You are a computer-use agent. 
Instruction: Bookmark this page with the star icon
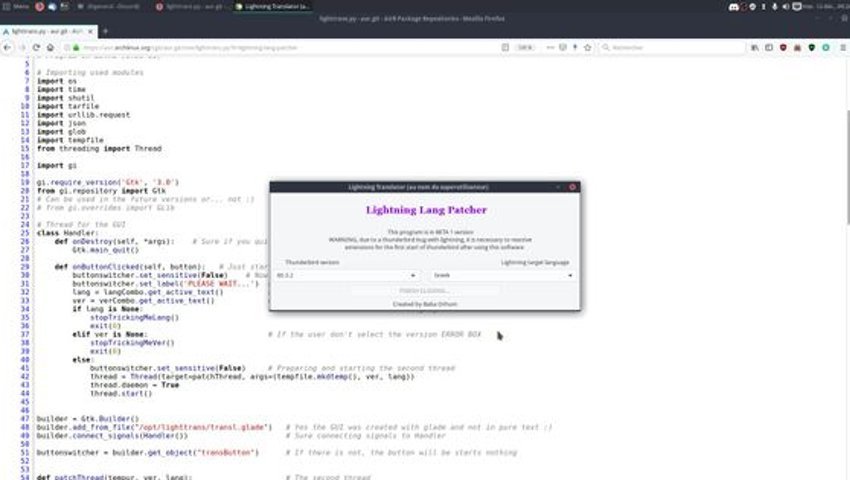point(588,48)
